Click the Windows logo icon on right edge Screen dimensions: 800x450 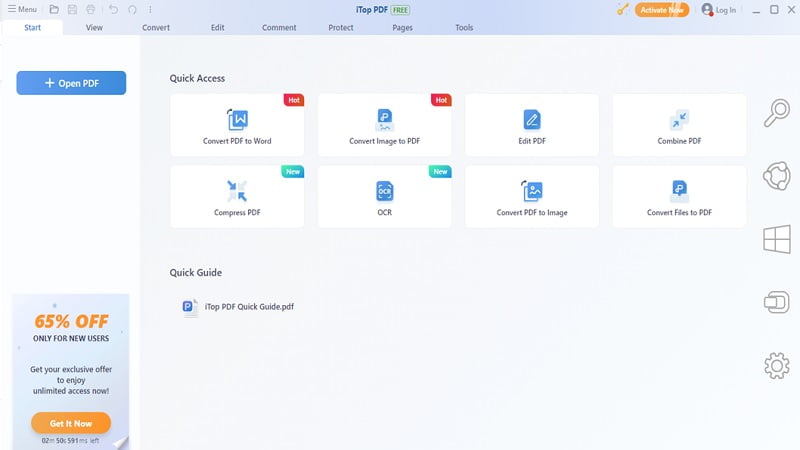[777, 239]
